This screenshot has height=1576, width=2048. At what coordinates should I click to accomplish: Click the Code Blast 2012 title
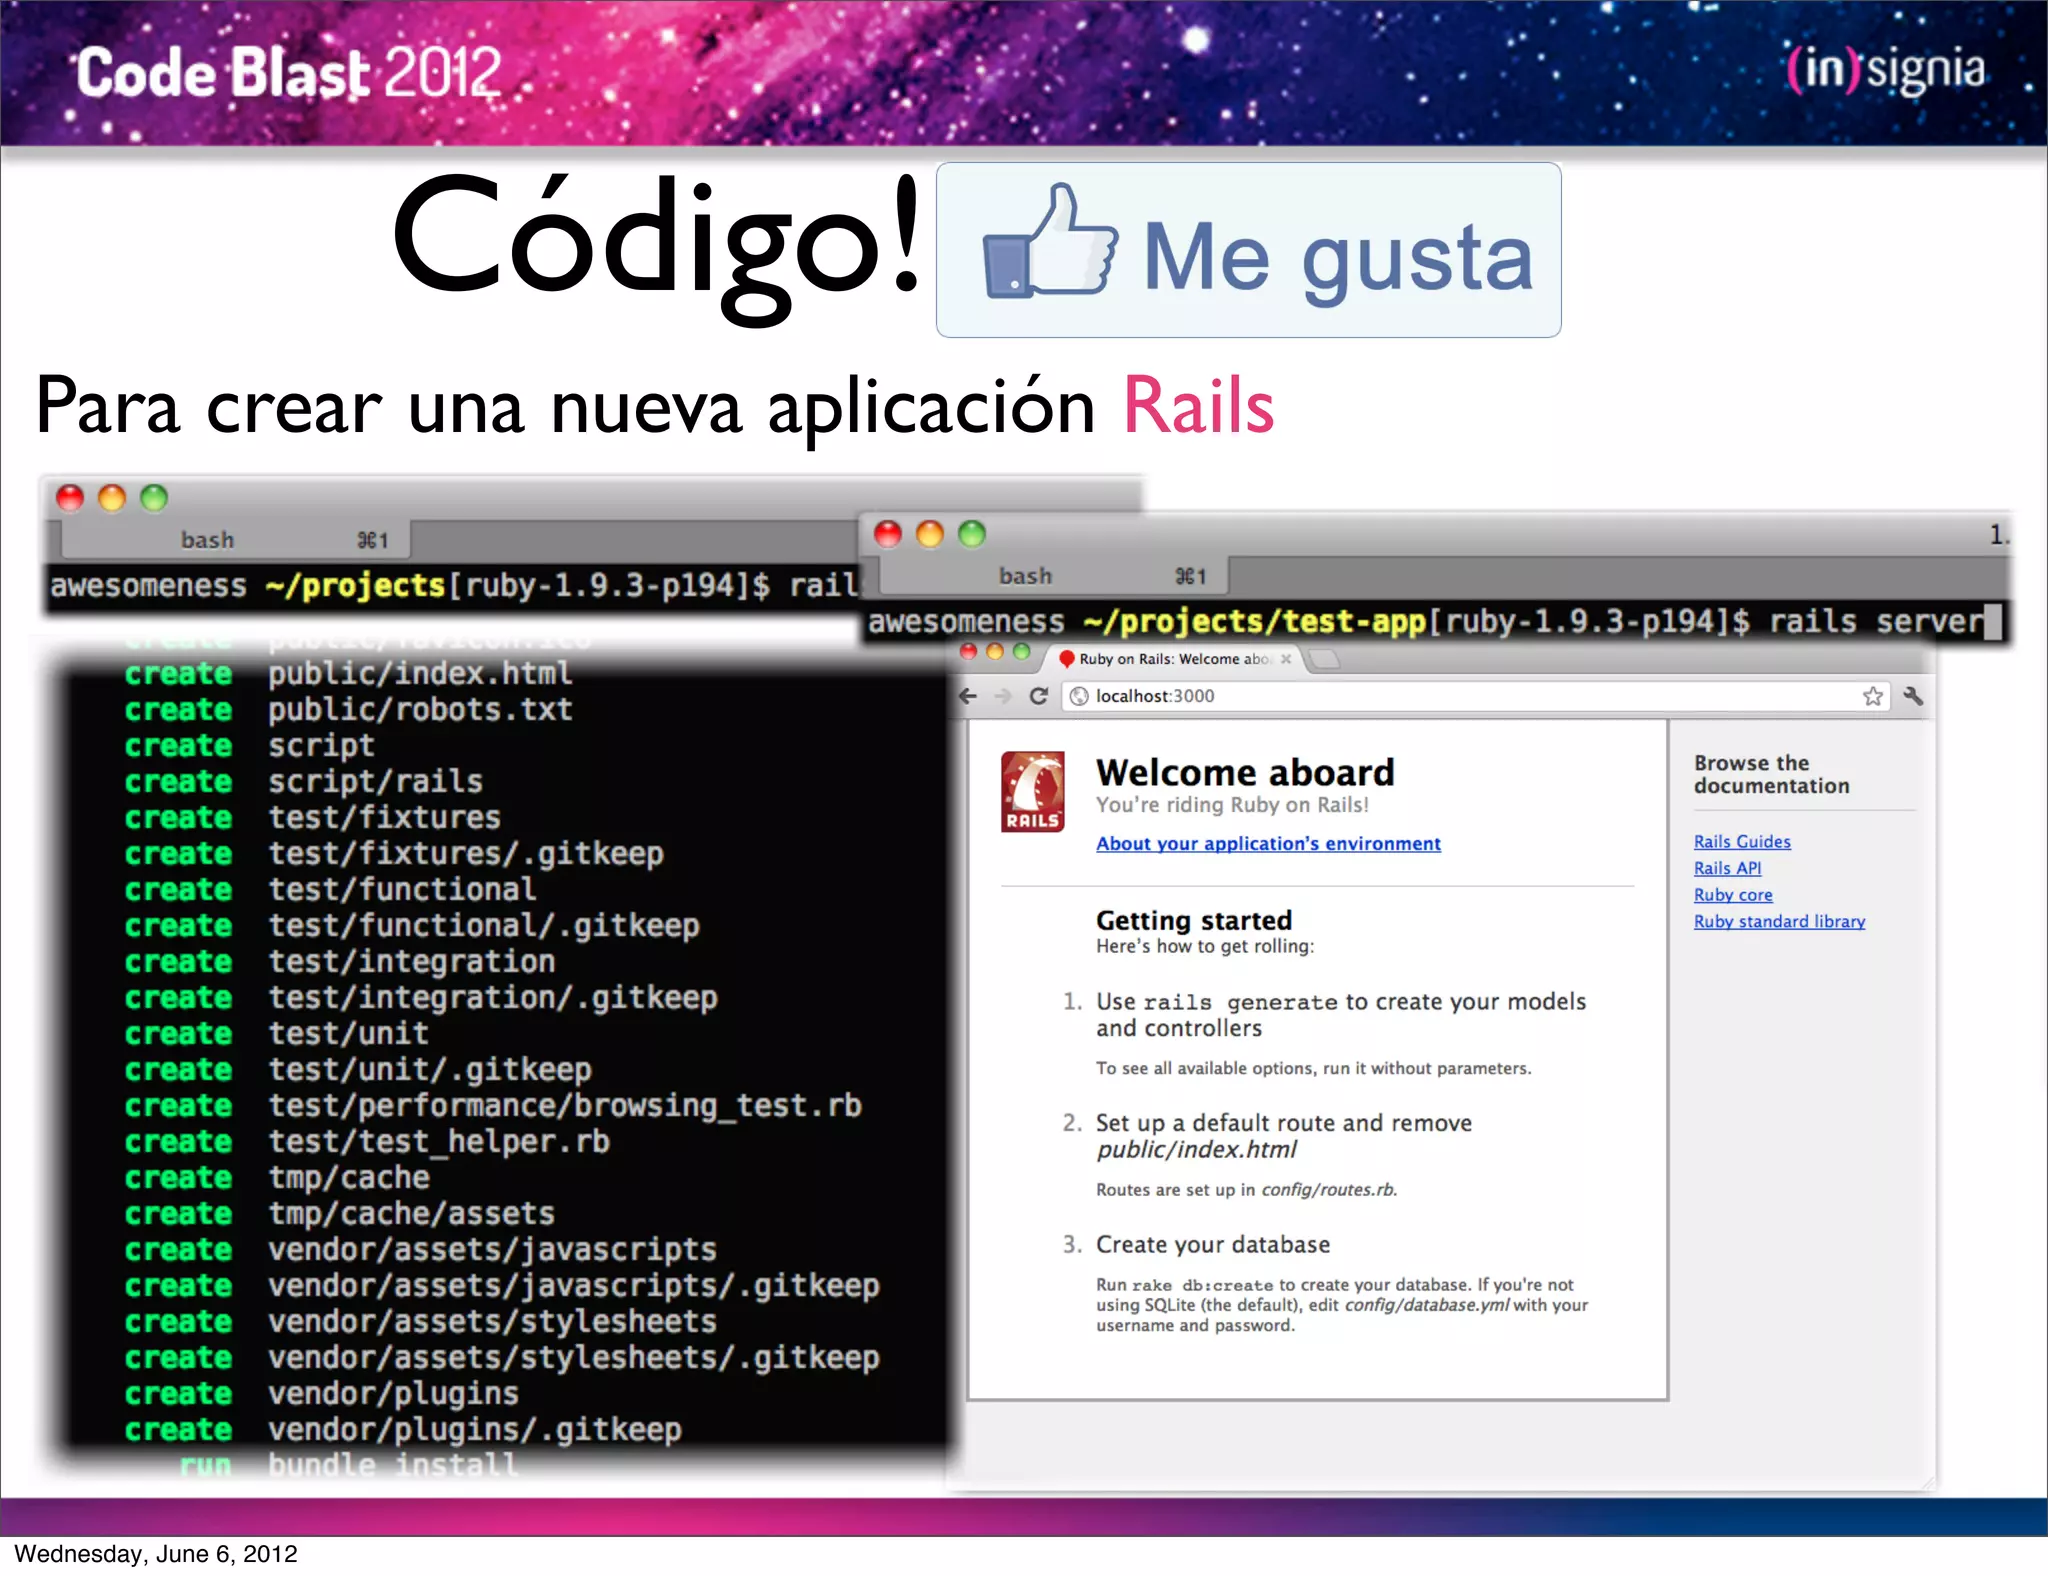click(288, 72)
